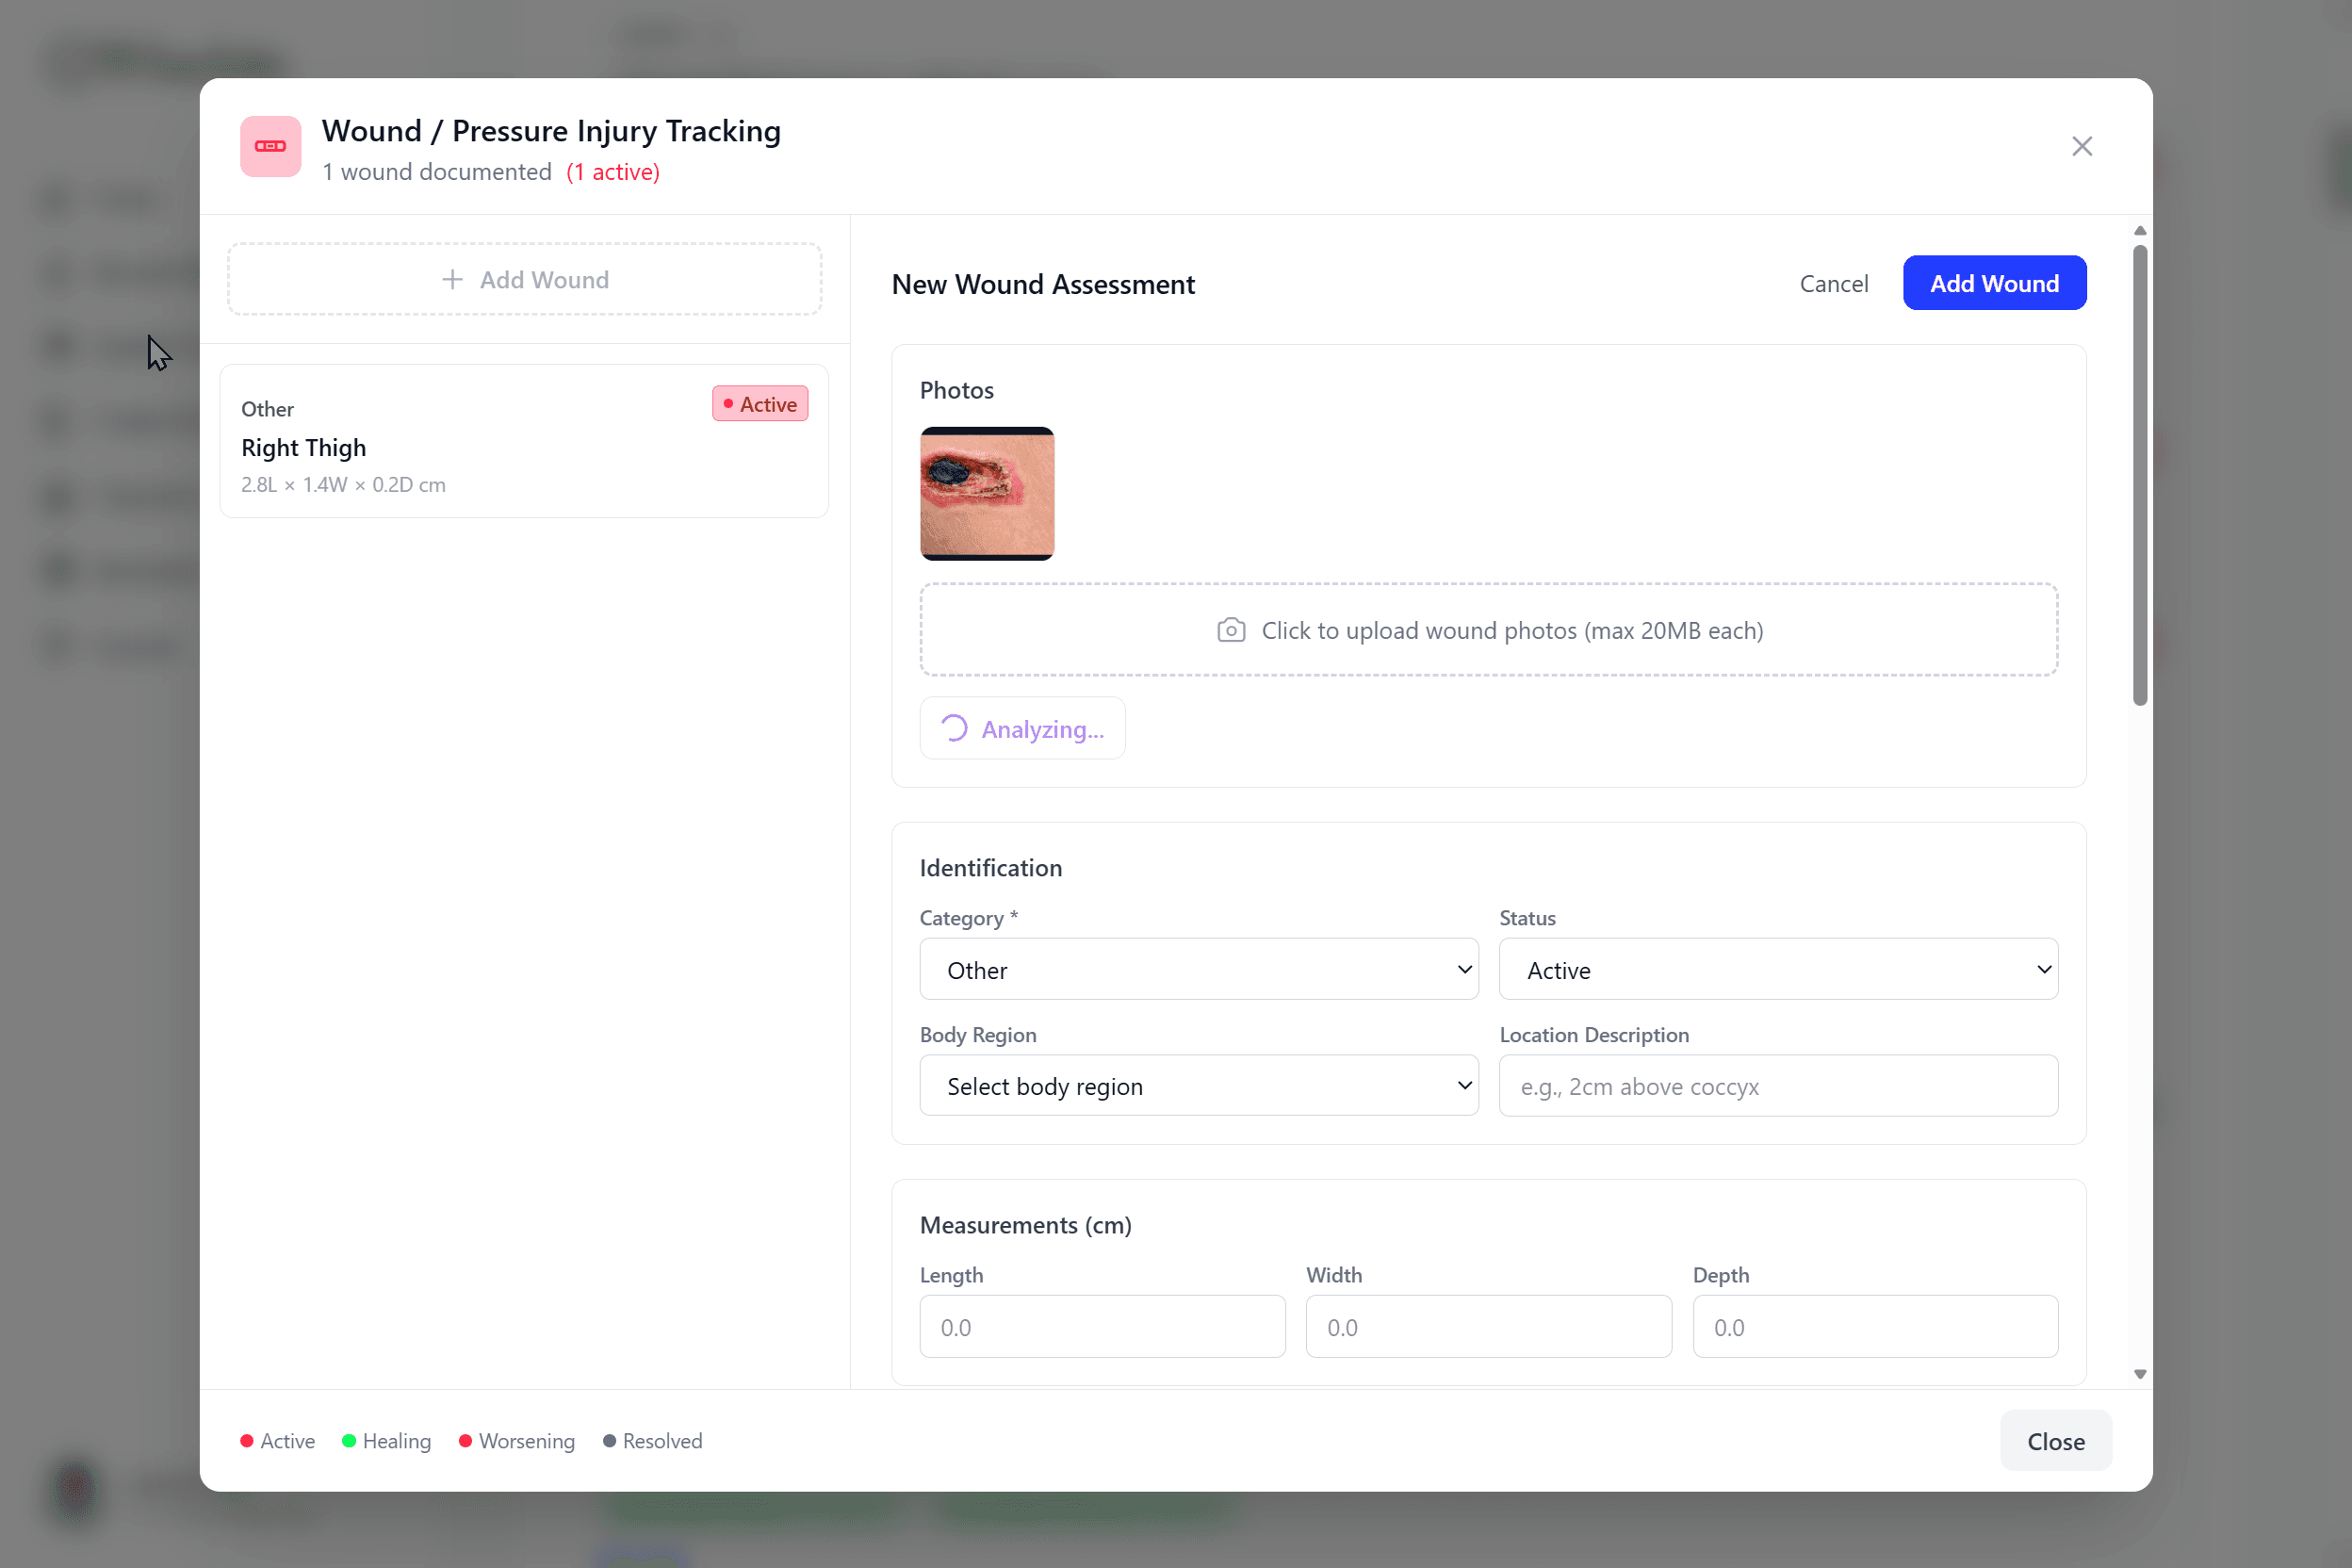Click the red Active legend dot
Image resolution: width=2352 pixels, height=1568 pixels.
coord(247,1441)
